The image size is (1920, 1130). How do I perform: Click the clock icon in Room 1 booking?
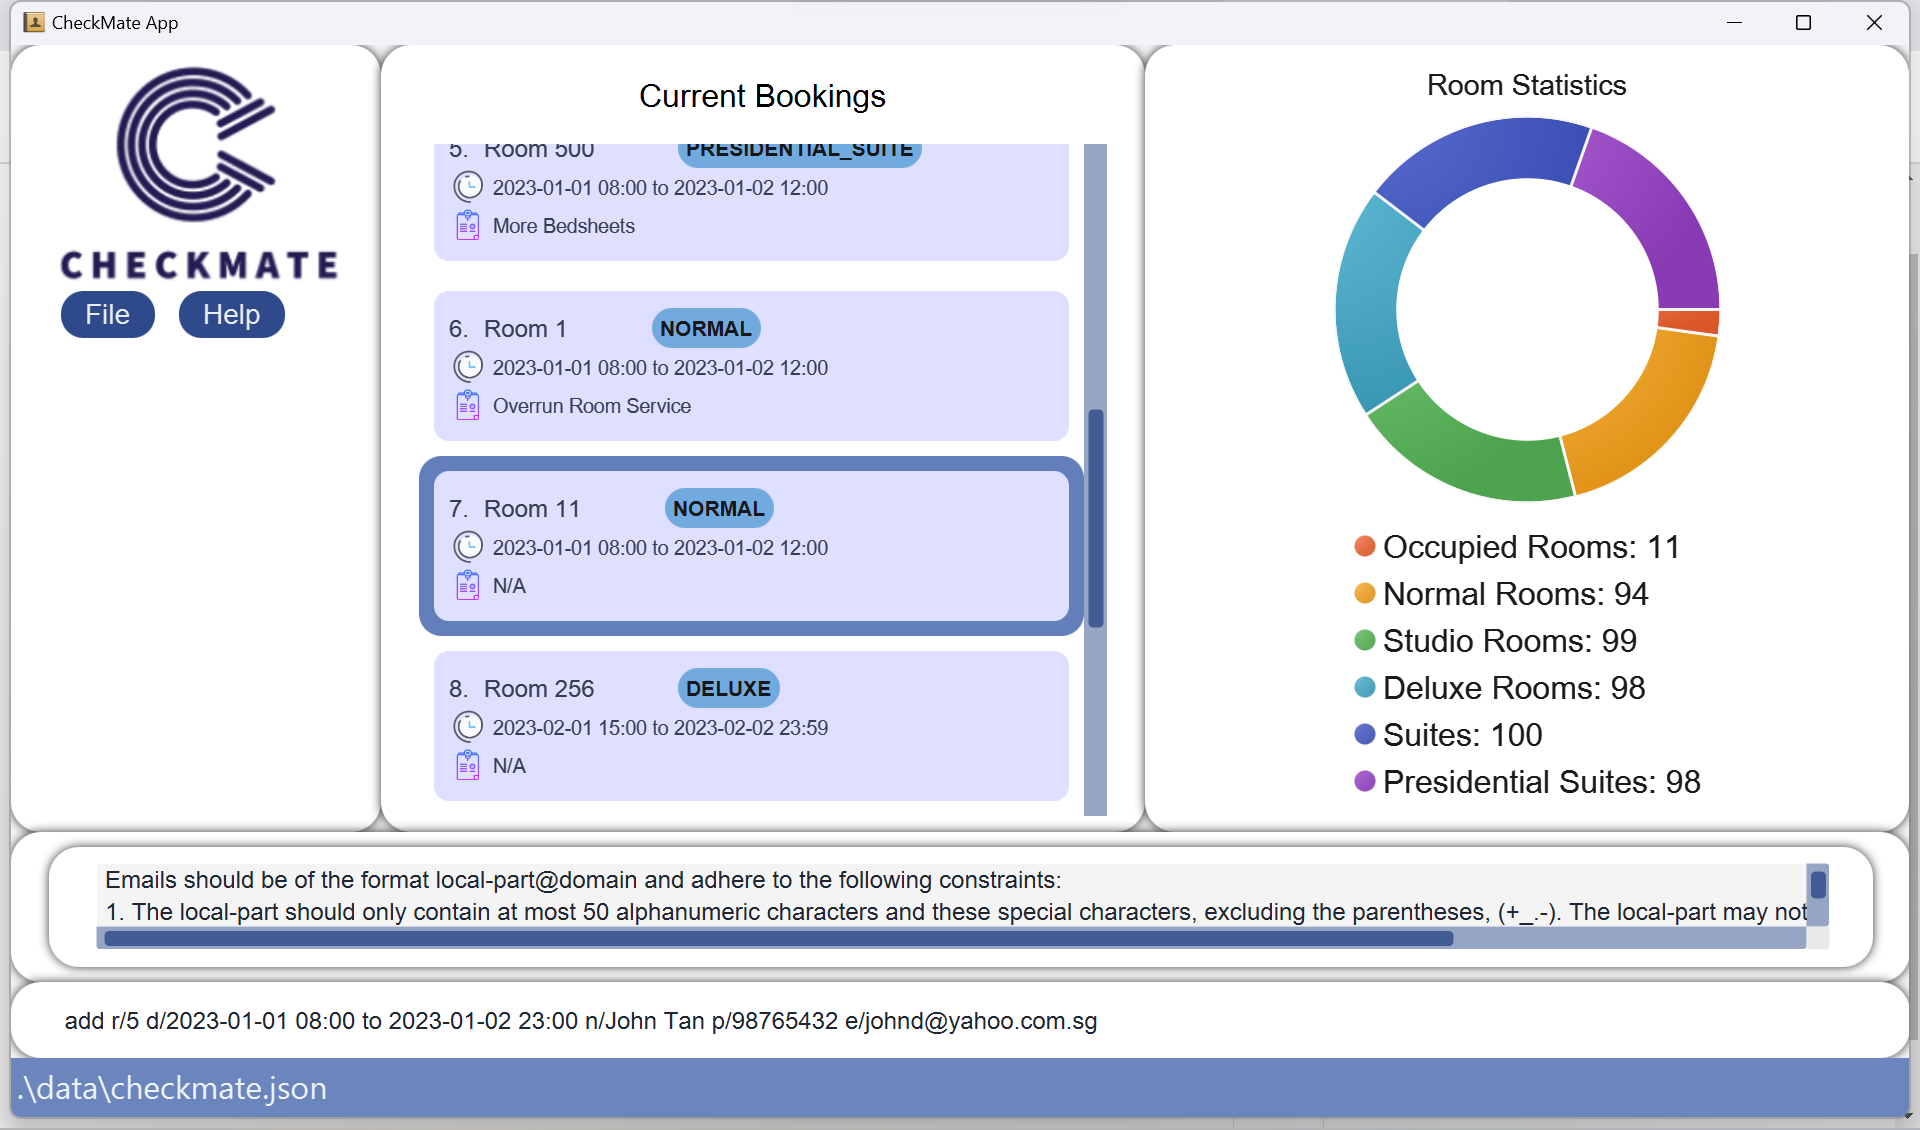point(468,367)
